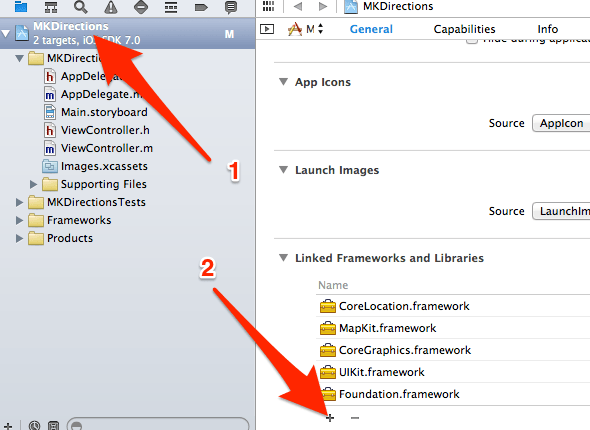Expand the MKDirectionsTests folder
Screen dimensions: 590x430
point(19,202)
